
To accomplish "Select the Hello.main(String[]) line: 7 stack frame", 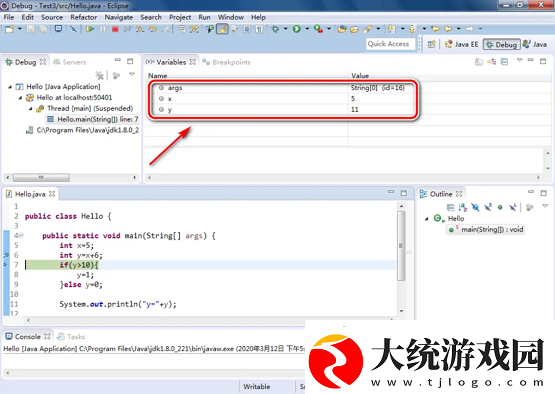I will tap(93, 119).
